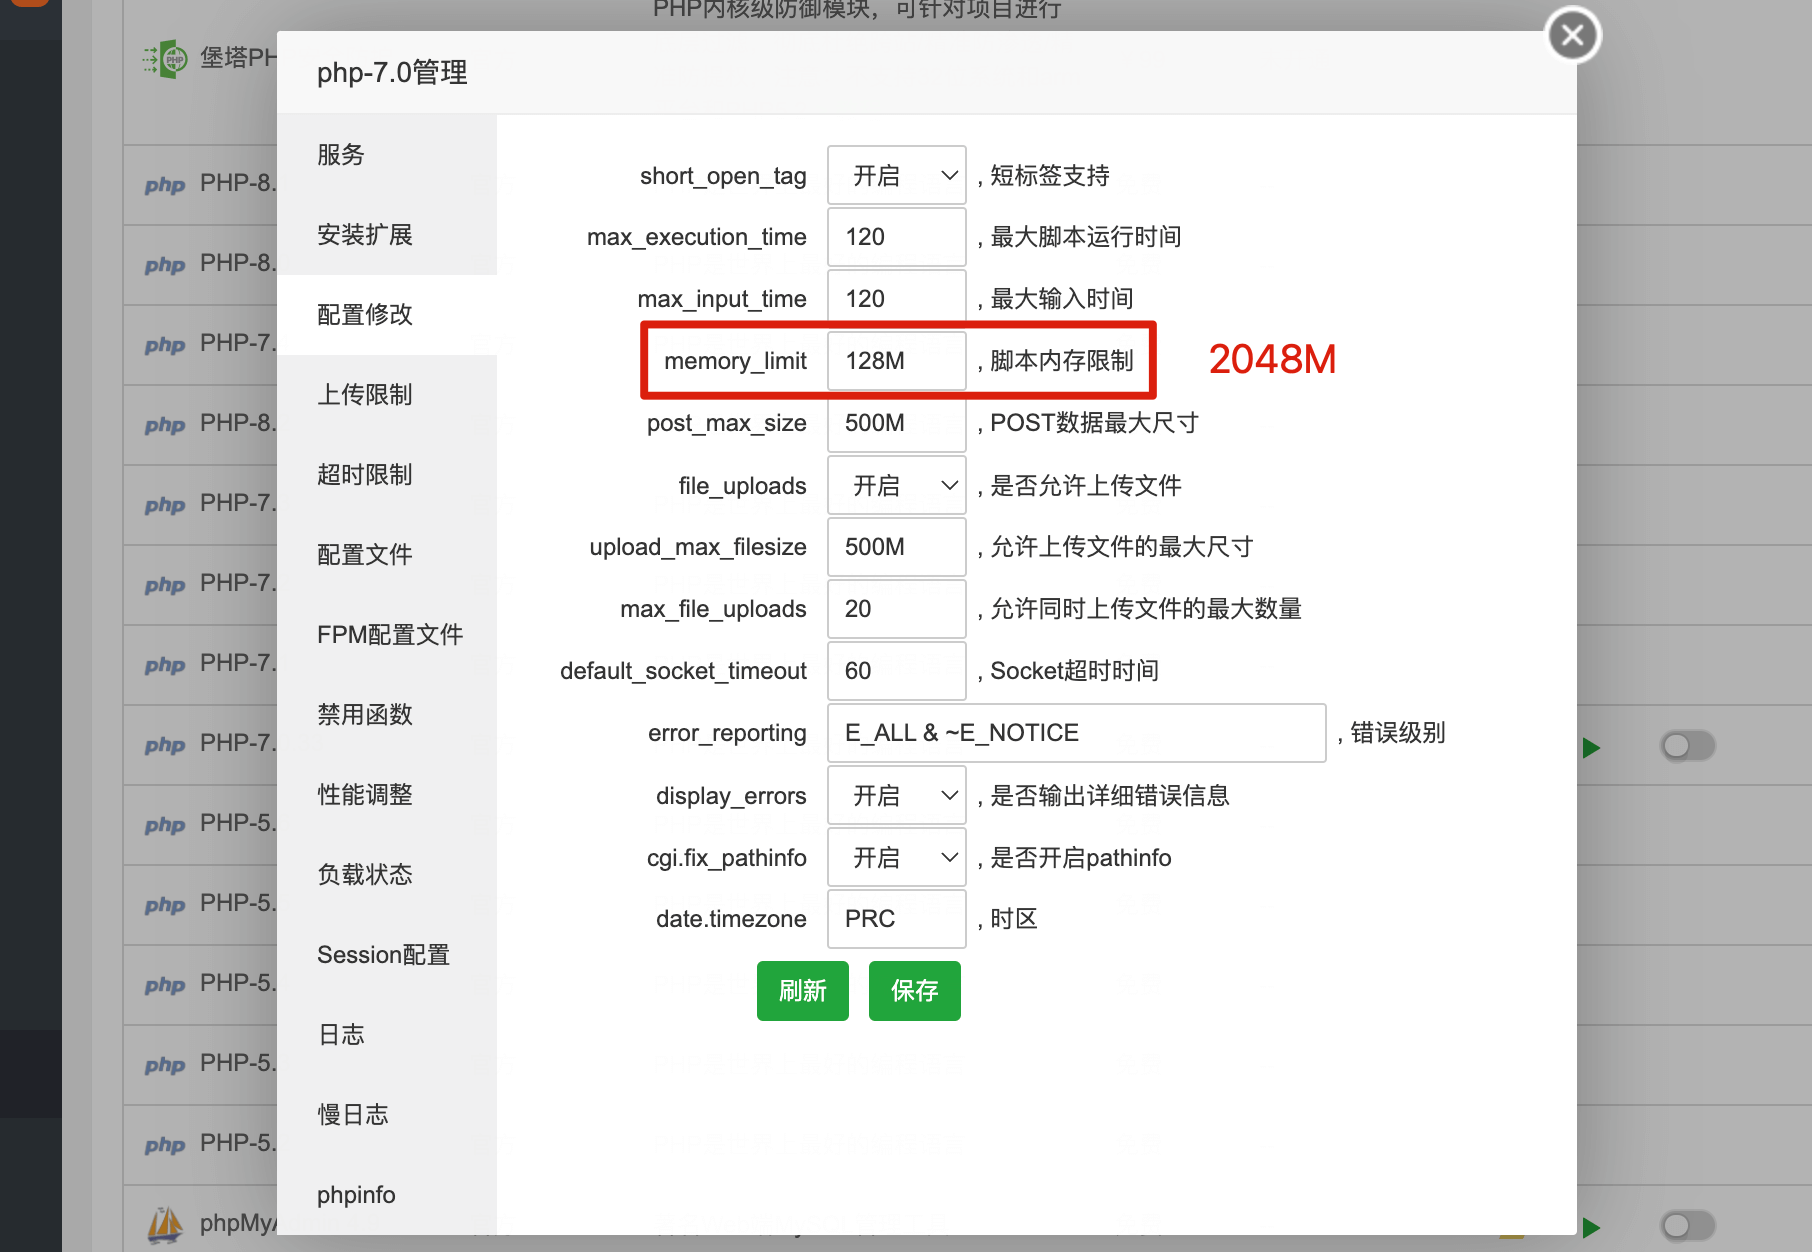1812x1252 pixels.
Task: Focus the default_socket_timeout field showing 60
Action: tap(897, 671)
